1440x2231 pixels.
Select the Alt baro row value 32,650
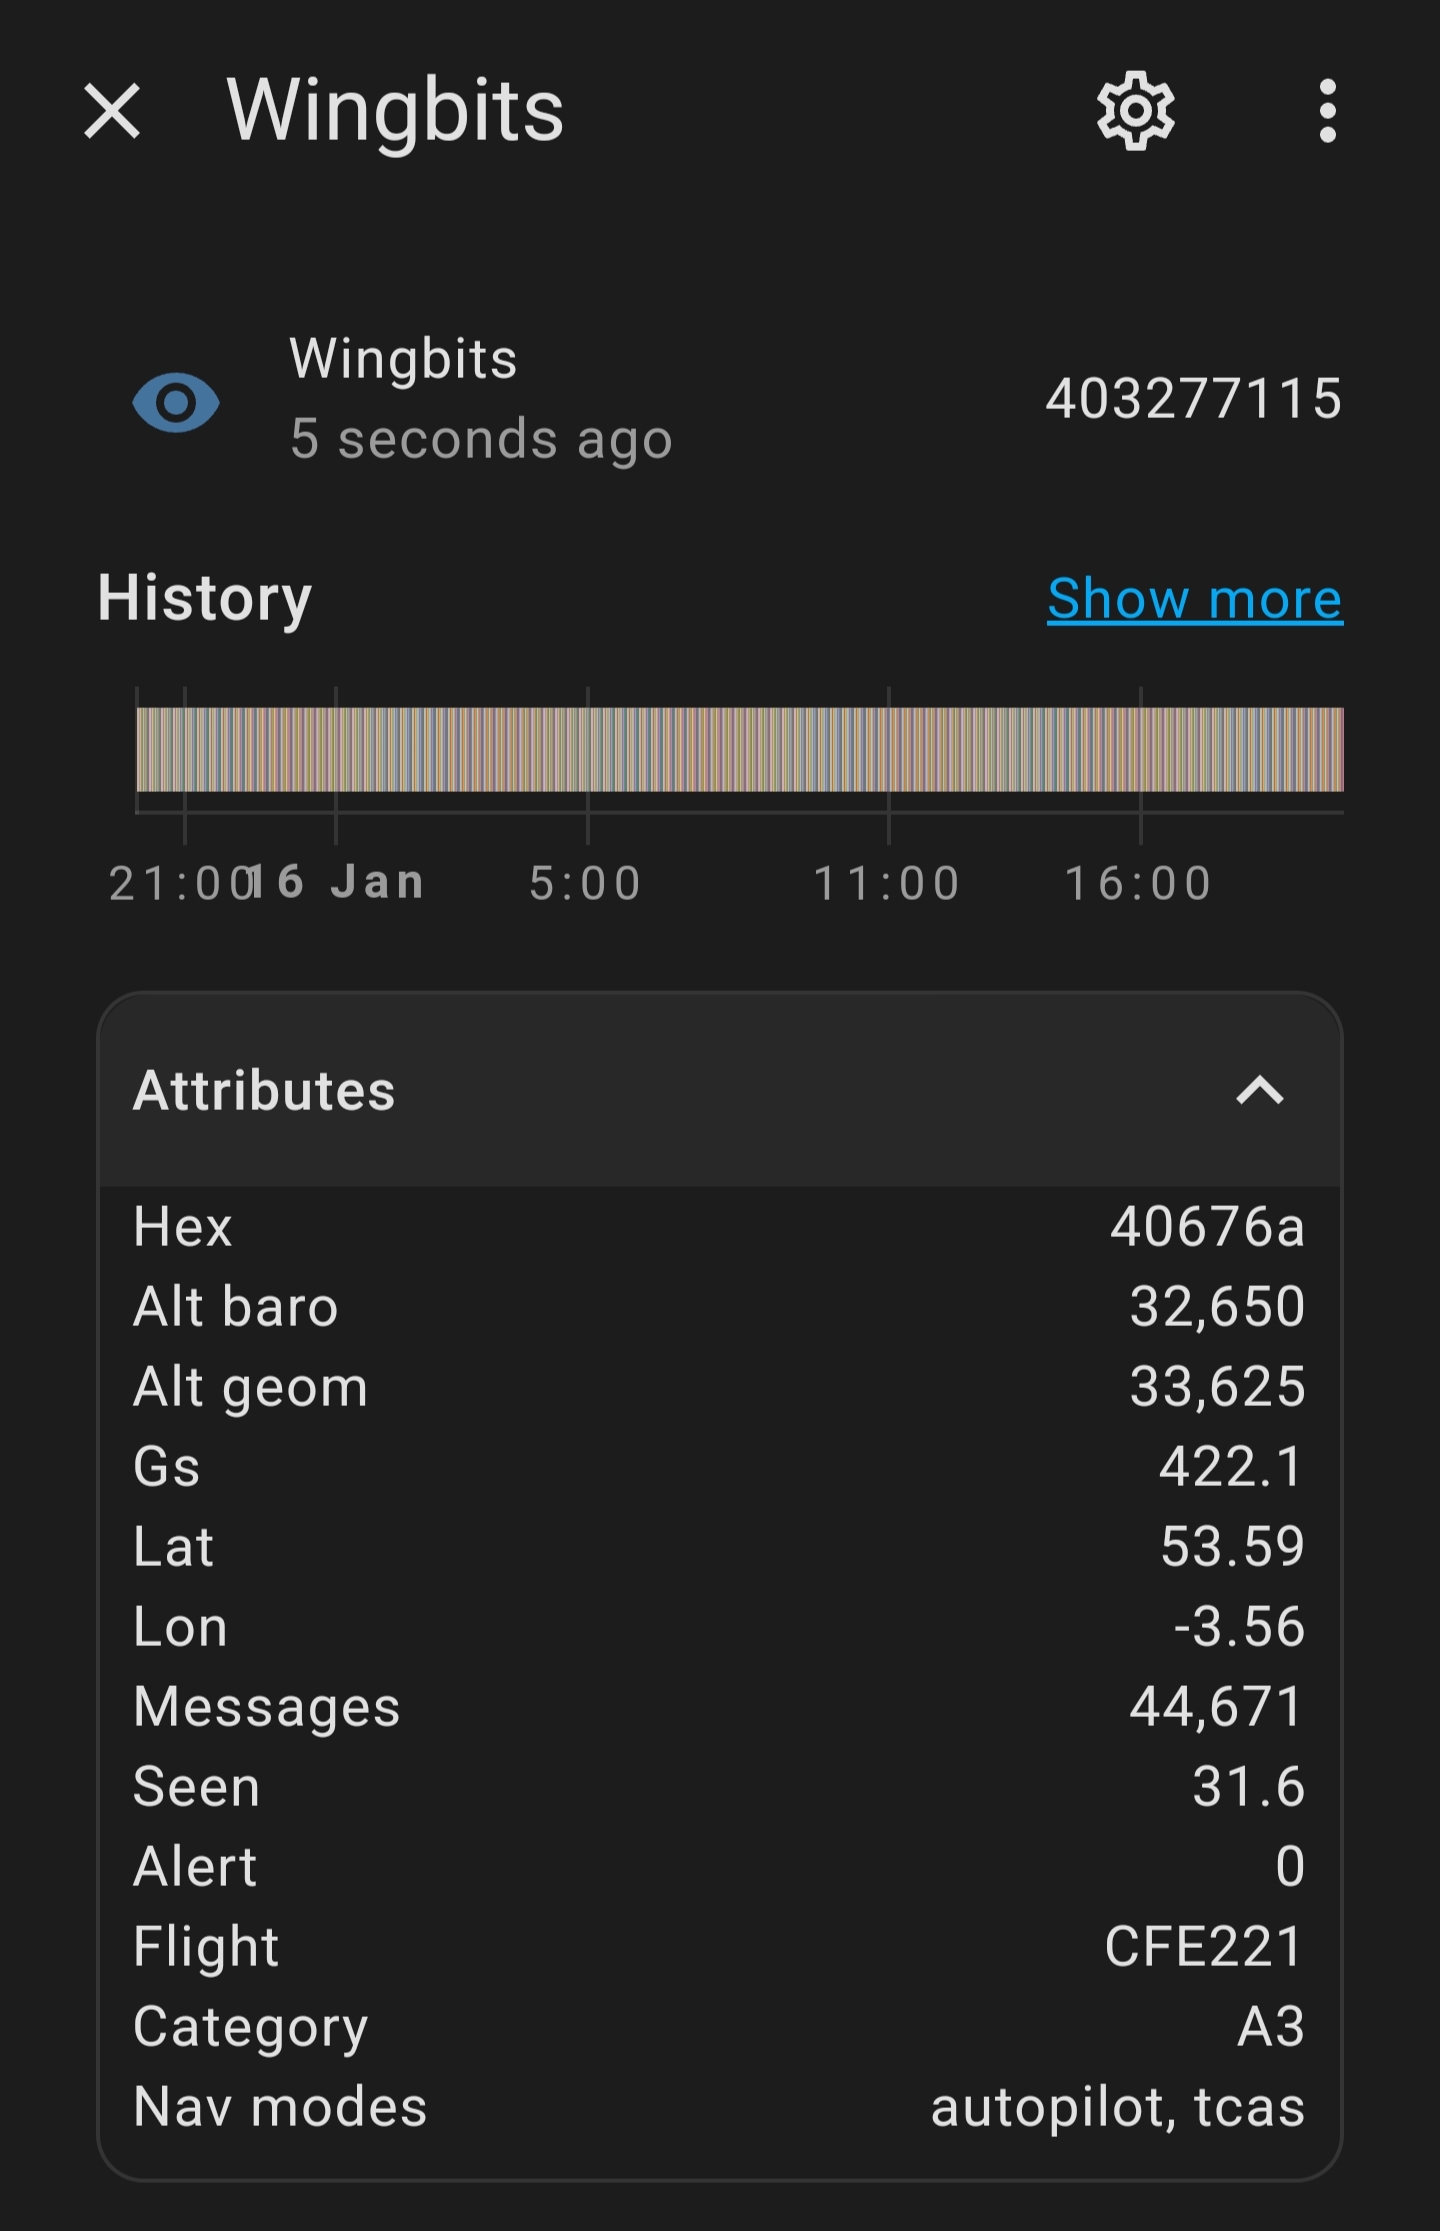[x=1217, y=1306]
